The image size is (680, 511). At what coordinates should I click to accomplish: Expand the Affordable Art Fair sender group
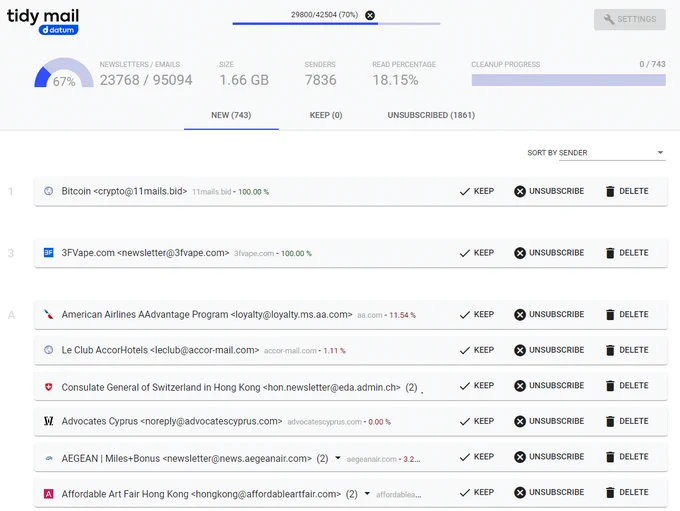tap(367, 494)
